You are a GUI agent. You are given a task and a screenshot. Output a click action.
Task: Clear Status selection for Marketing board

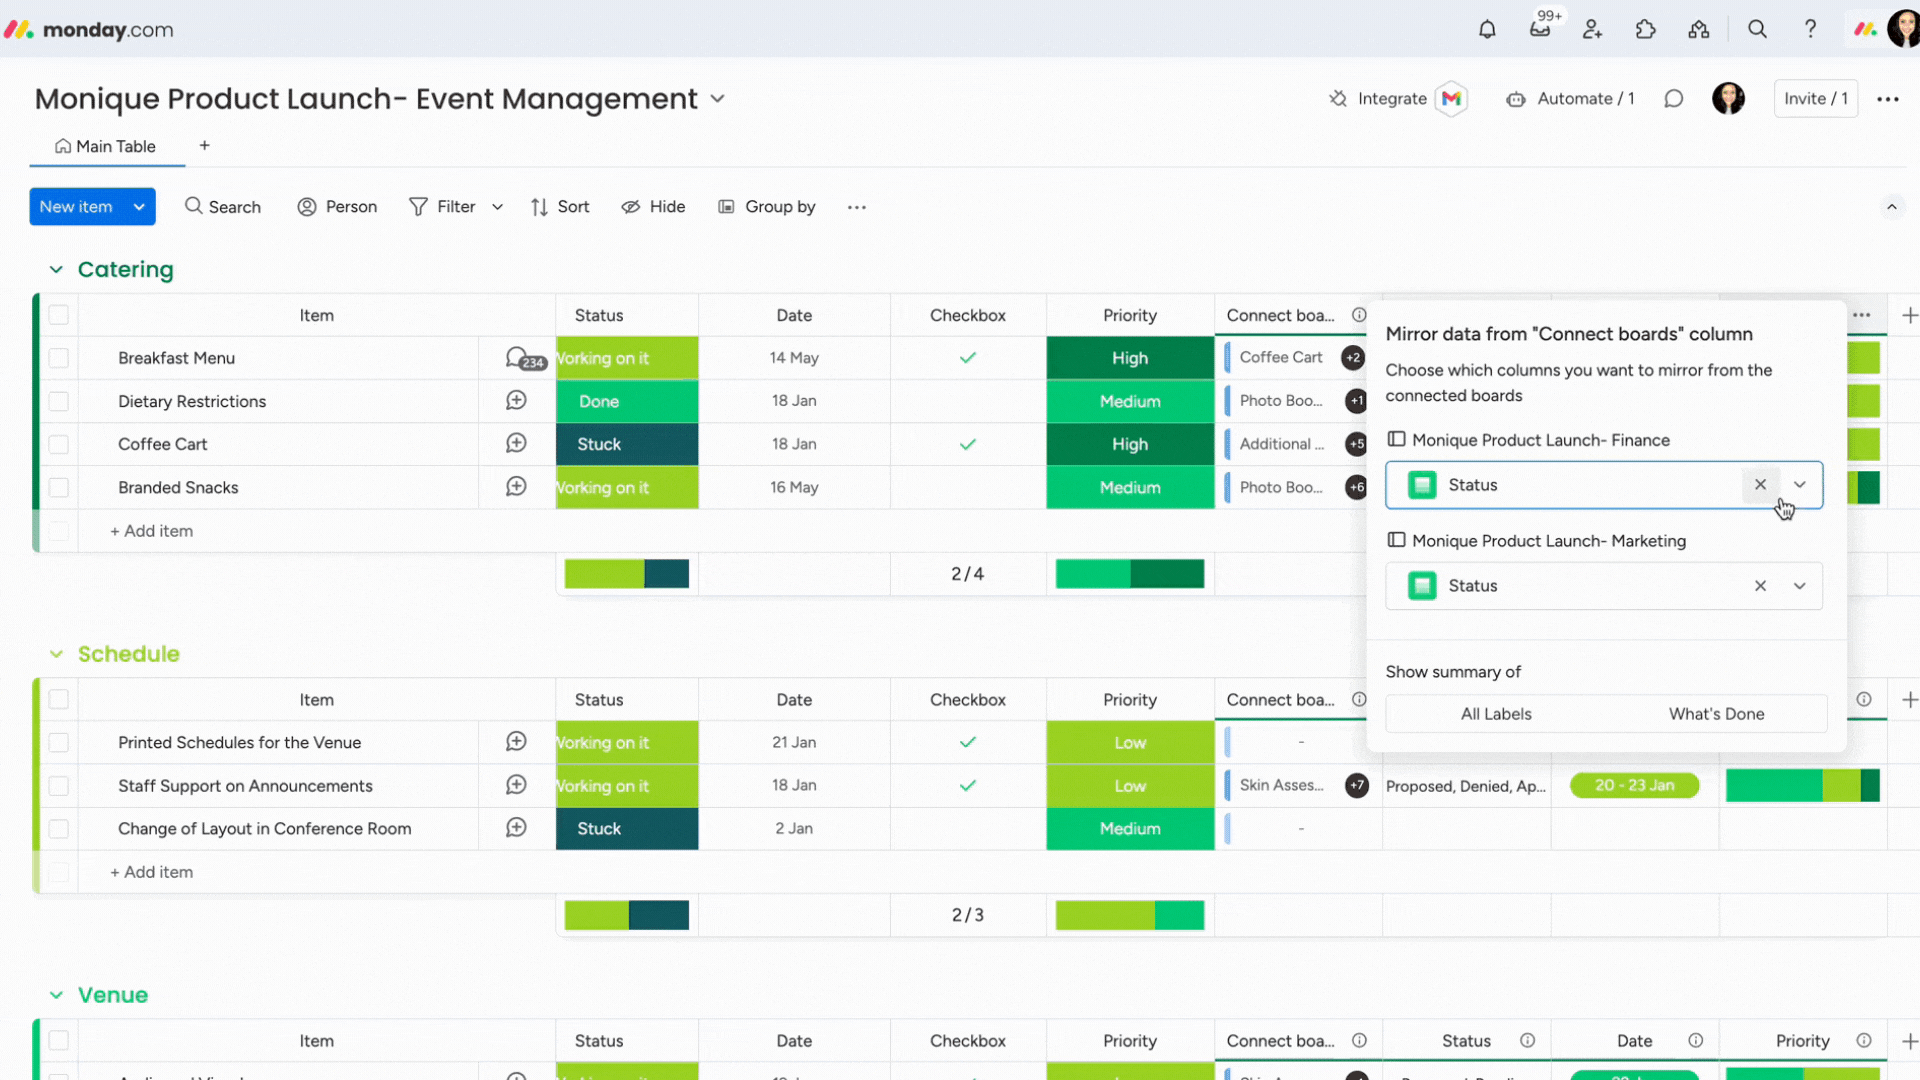click(x=1760, y=586)
